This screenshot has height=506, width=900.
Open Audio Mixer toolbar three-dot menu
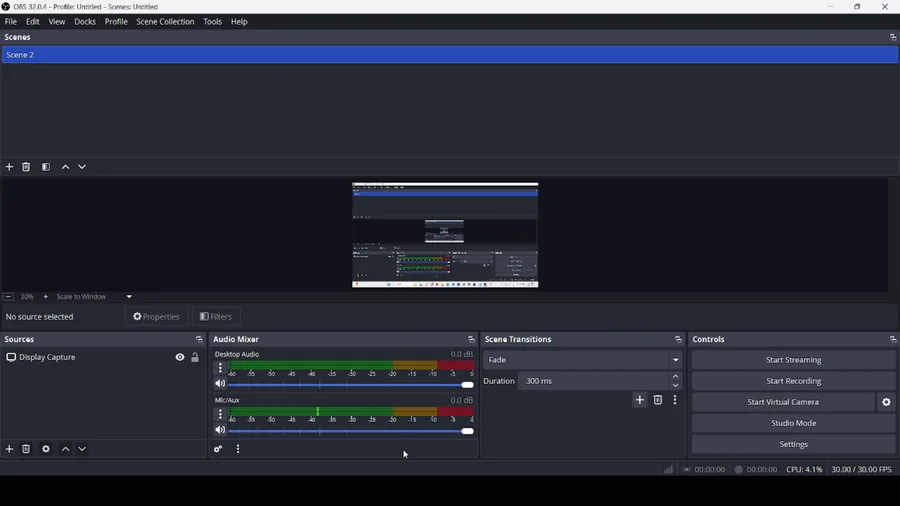(x=238, y=449)
